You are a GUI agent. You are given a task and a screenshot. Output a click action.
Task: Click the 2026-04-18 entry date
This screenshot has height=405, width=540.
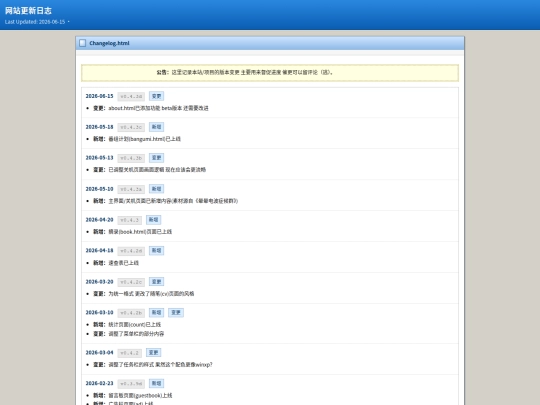click(x=99, y=251)
